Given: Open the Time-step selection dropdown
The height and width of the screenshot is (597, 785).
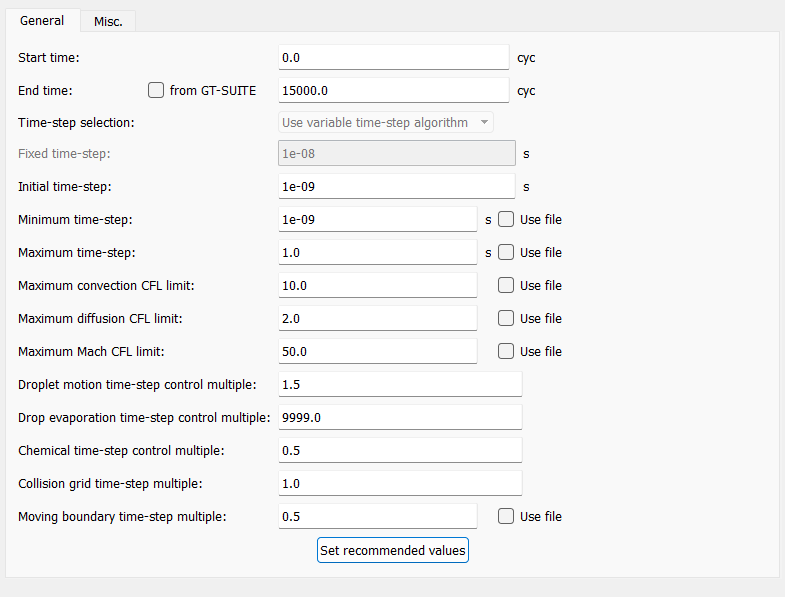Looking at the screenshot, I should (x=385, y=122).
